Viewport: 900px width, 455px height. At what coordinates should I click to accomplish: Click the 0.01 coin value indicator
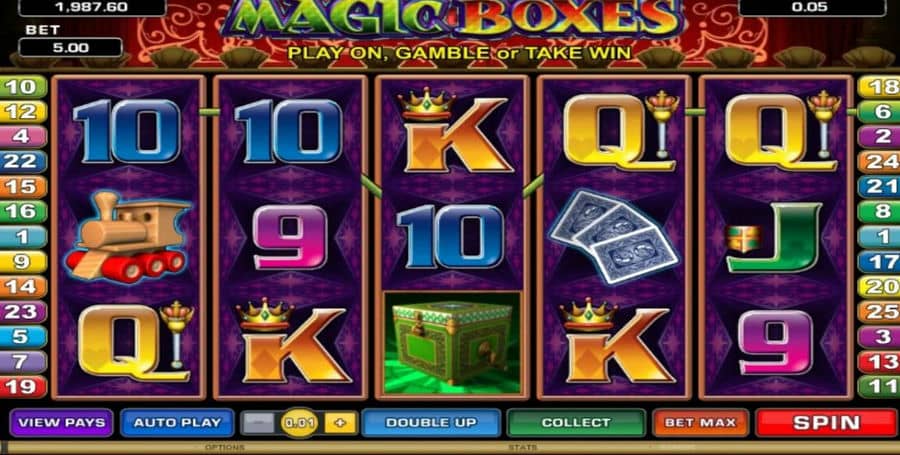300,423
